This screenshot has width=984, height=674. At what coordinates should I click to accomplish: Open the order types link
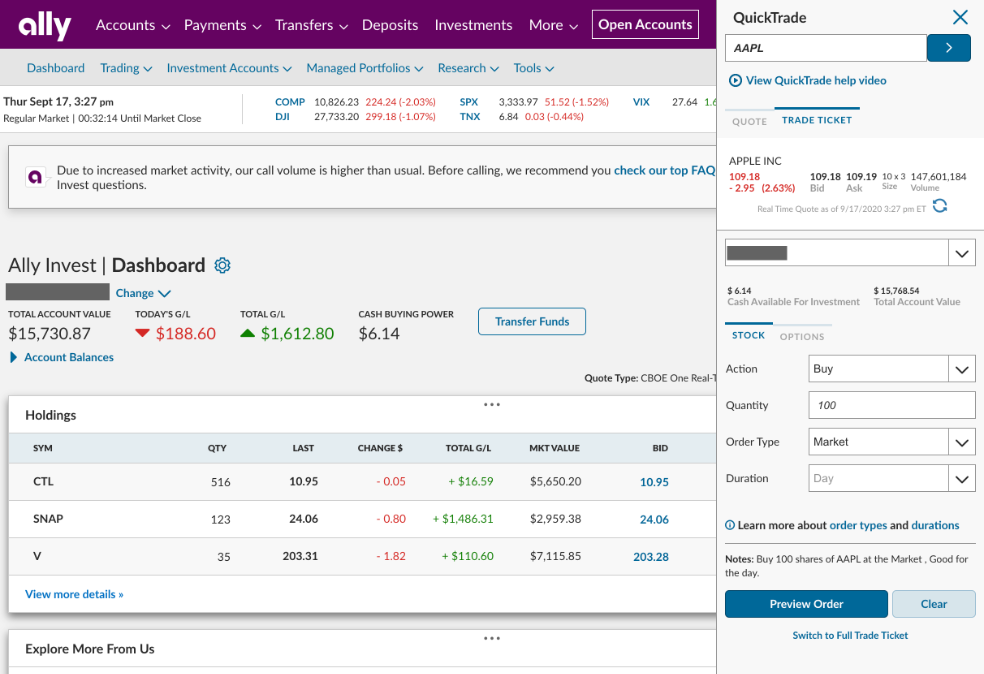point(858,525)
